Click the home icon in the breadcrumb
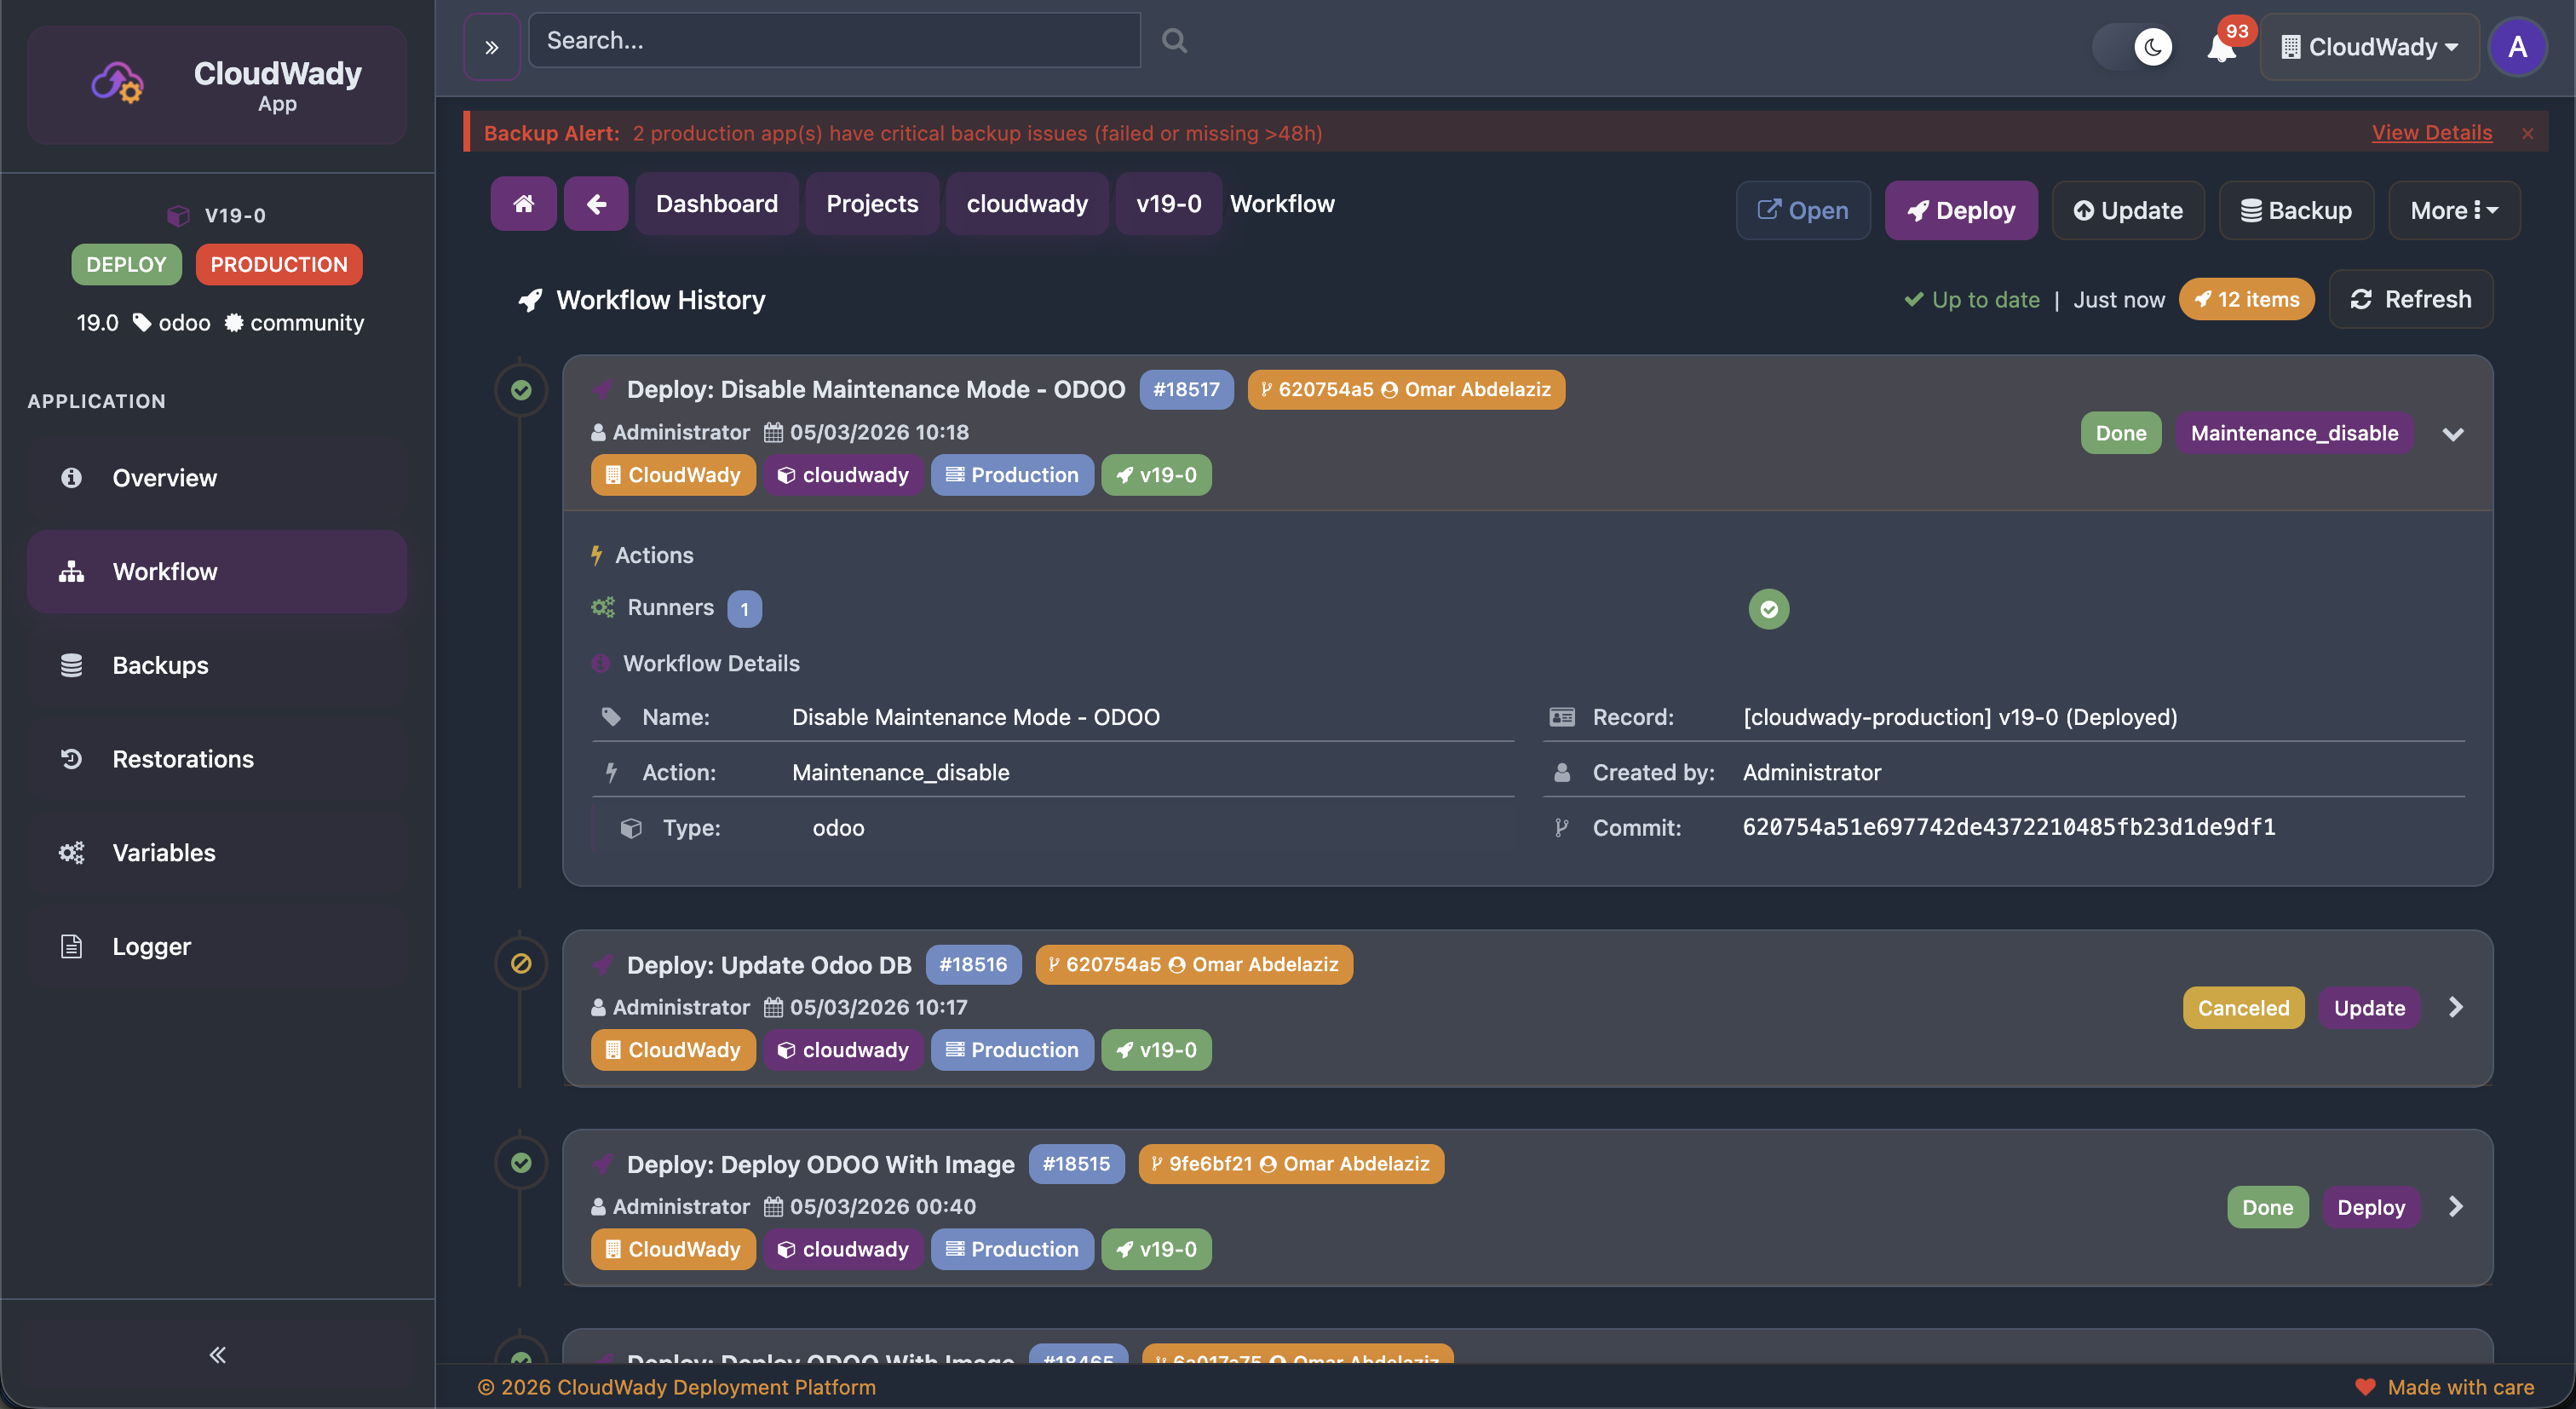The height and width of the screenshot is (1409, 2576). click(x=522, y=203)
